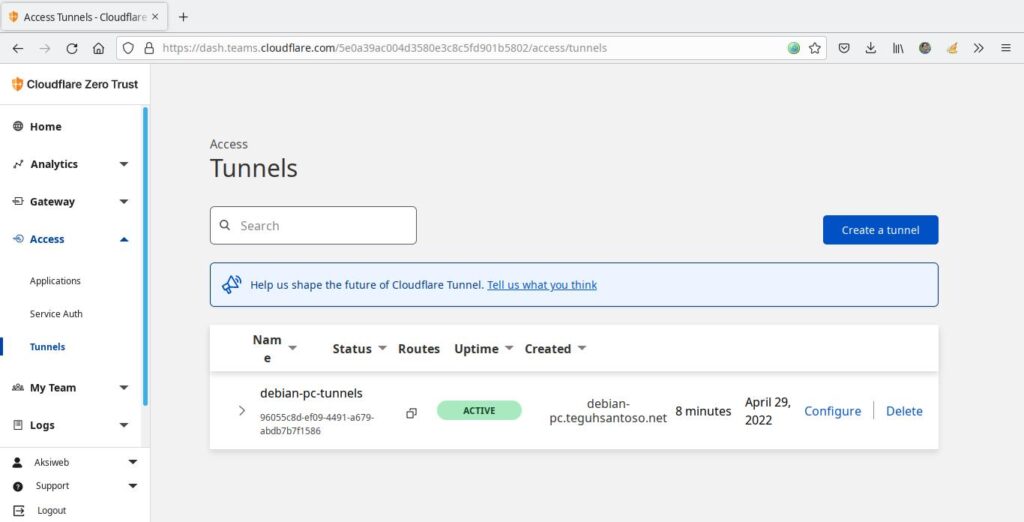The width and height of the screenshot is (1024, 522).
Task: Open the Pocket save icon
Action: point(844,48)
